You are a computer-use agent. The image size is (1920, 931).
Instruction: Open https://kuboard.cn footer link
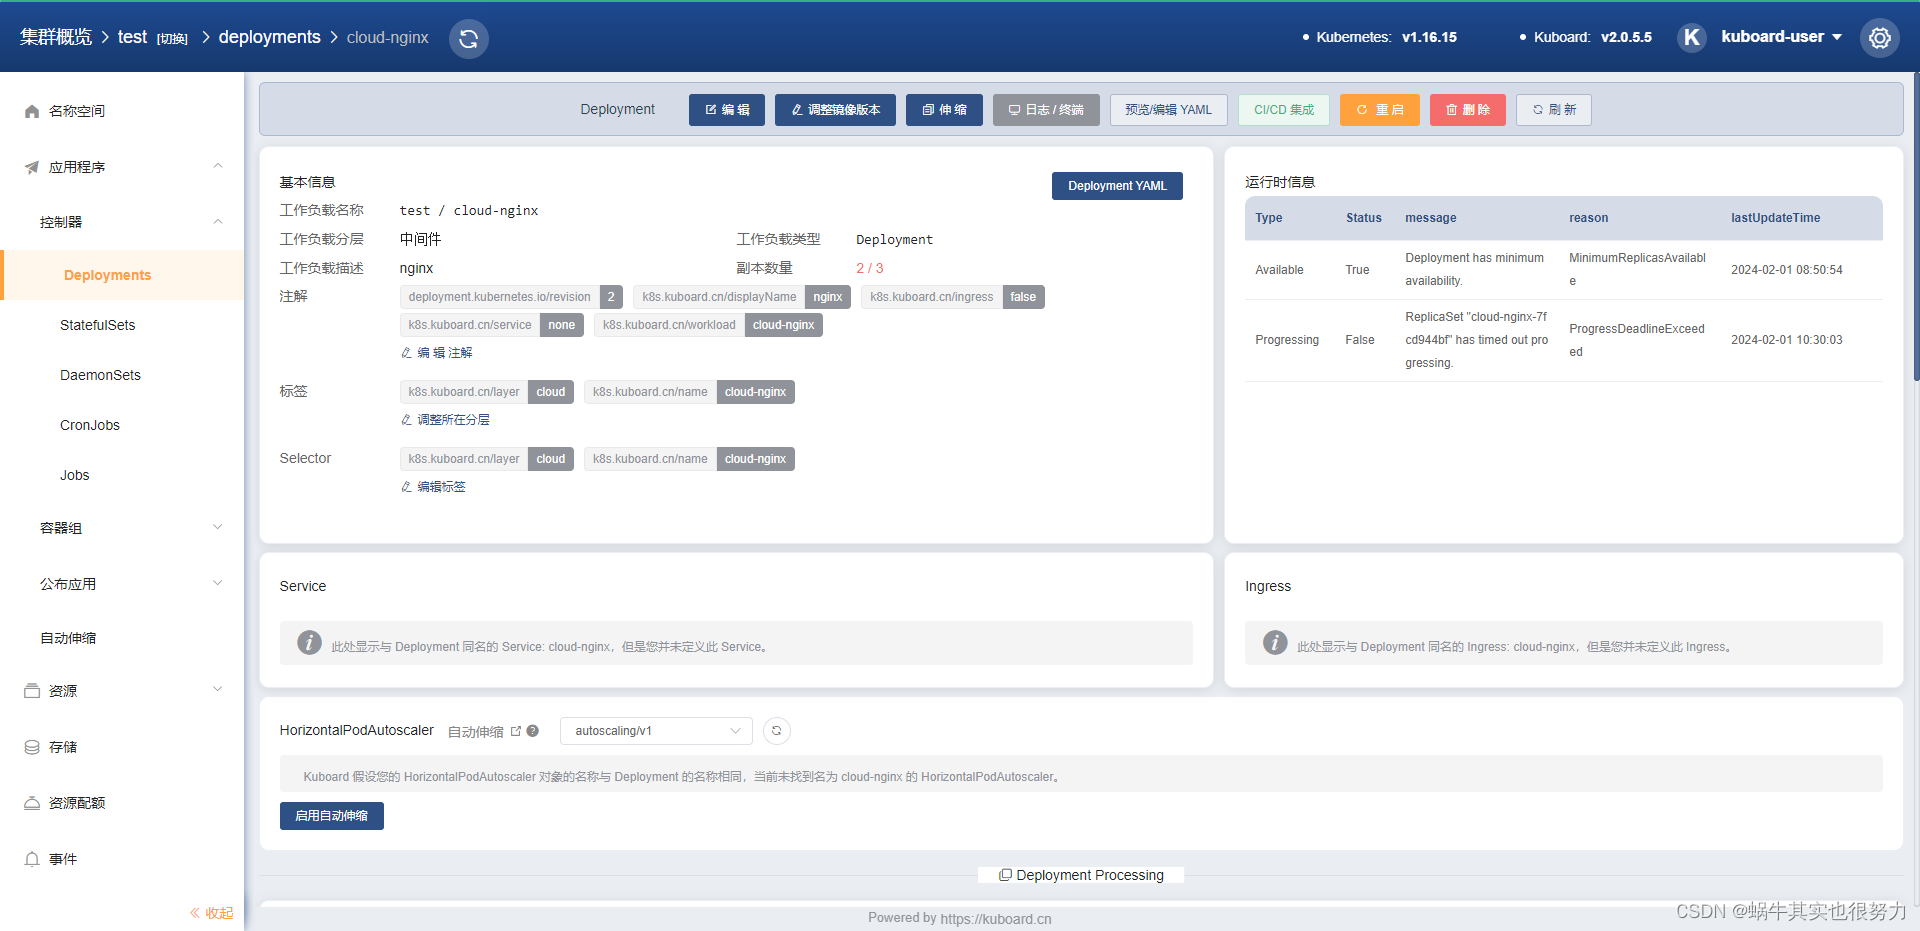(995, 919)
